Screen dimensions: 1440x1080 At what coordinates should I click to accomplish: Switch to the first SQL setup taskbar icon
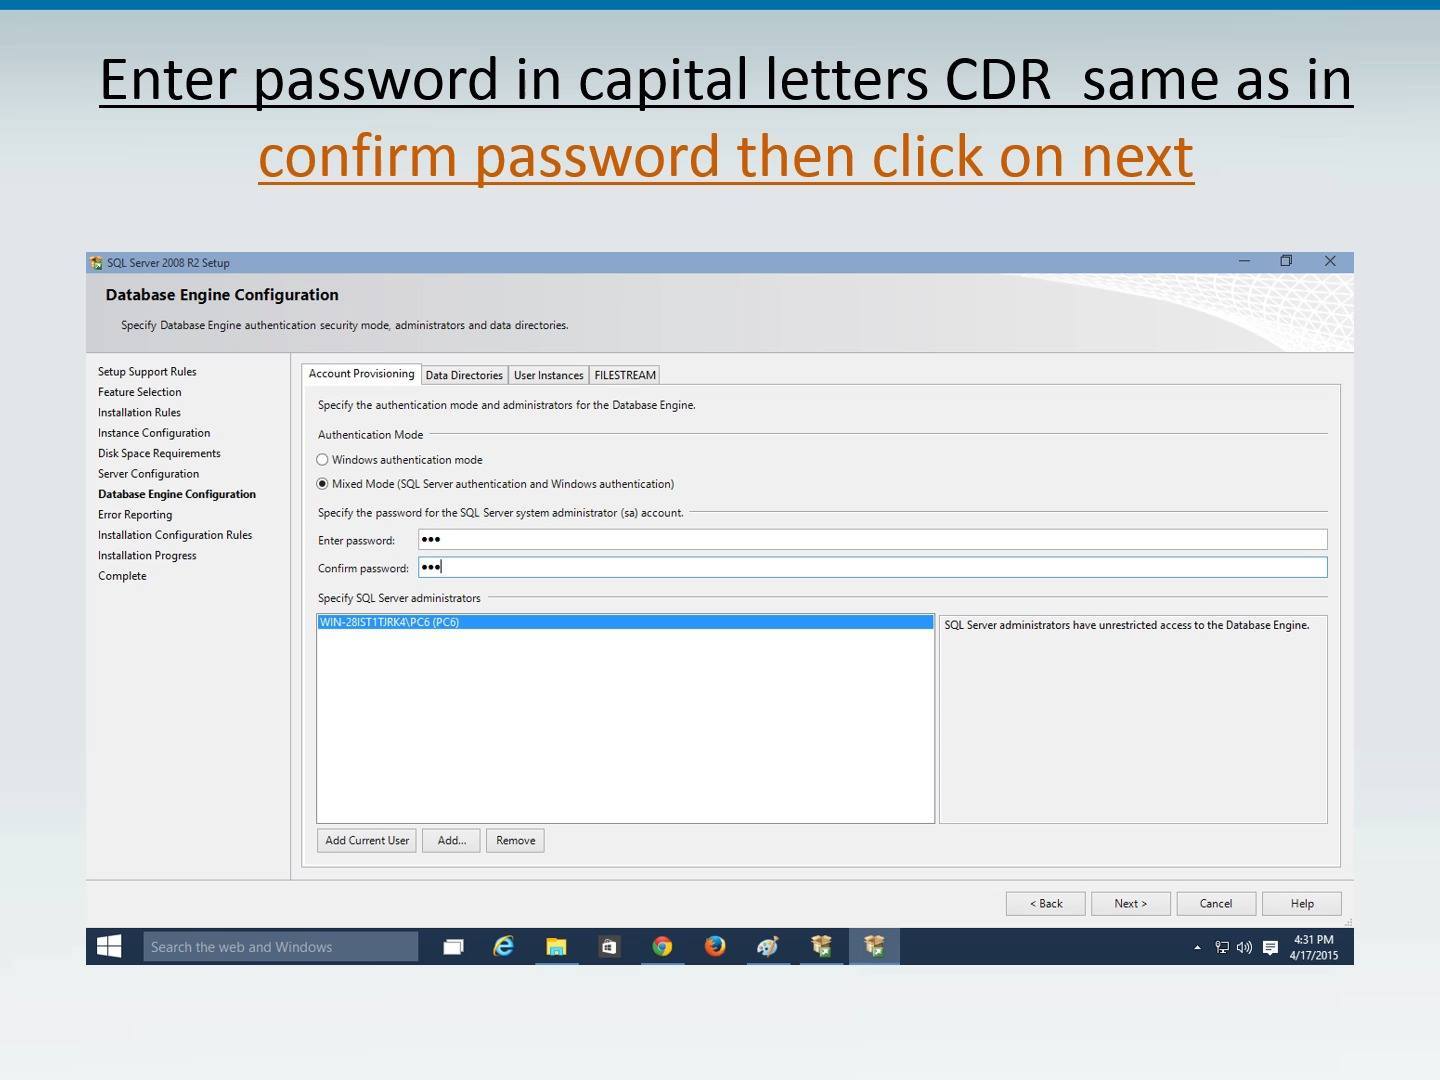coord(821,946)
